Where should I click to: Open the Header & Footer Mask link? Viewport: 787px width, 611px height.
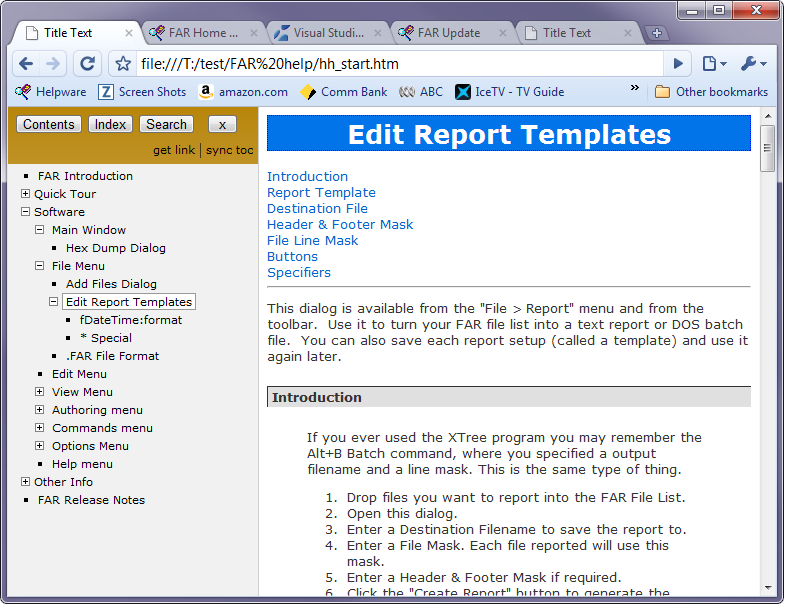coord(340,225)
